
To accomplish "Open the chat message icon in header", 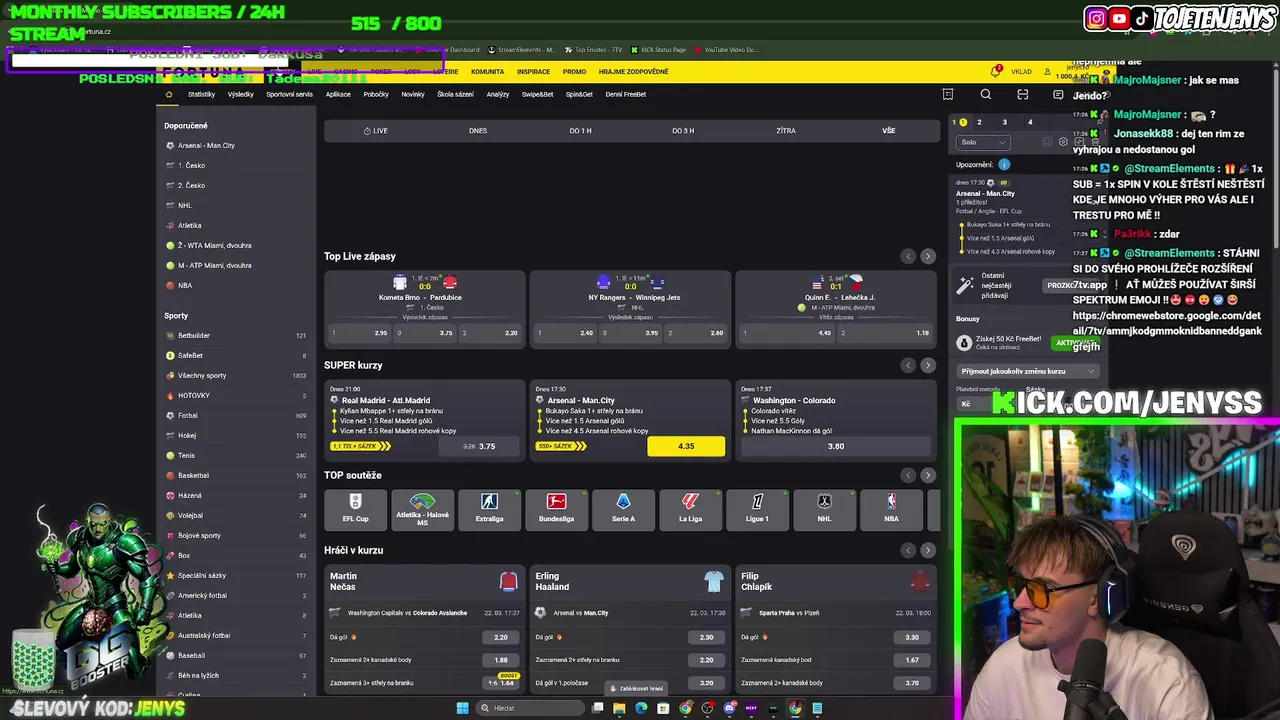I will click(1058, 94).
